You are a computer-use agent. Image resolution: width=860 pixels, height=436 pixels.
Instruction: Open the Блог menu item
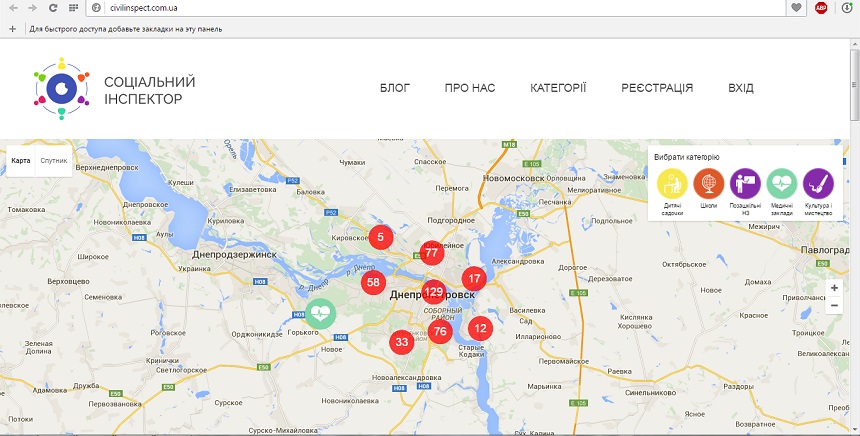coord(395,88)
